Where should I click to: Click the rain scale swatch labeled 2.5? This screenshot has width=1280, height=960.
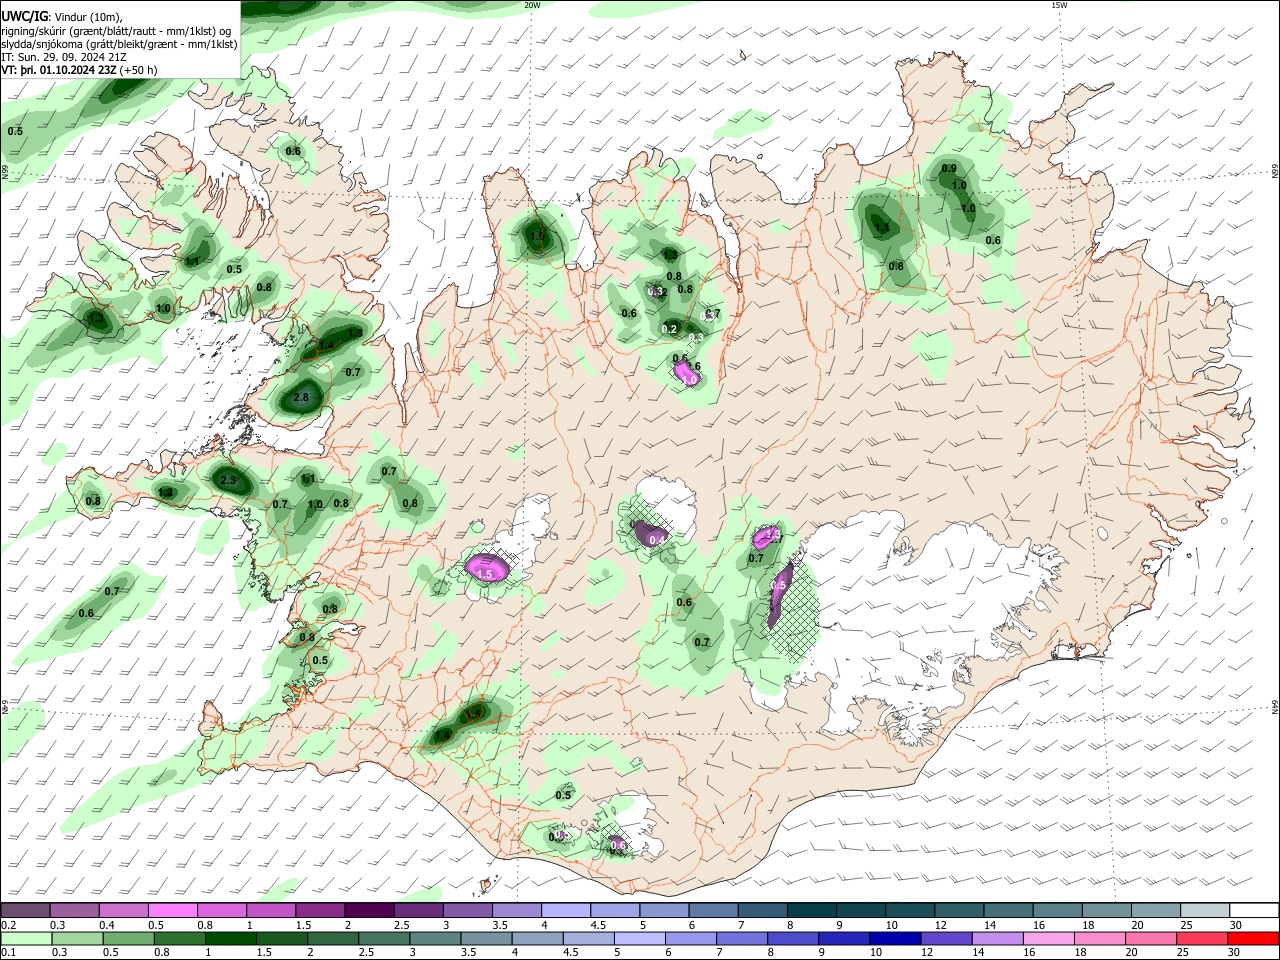(383, 938)
